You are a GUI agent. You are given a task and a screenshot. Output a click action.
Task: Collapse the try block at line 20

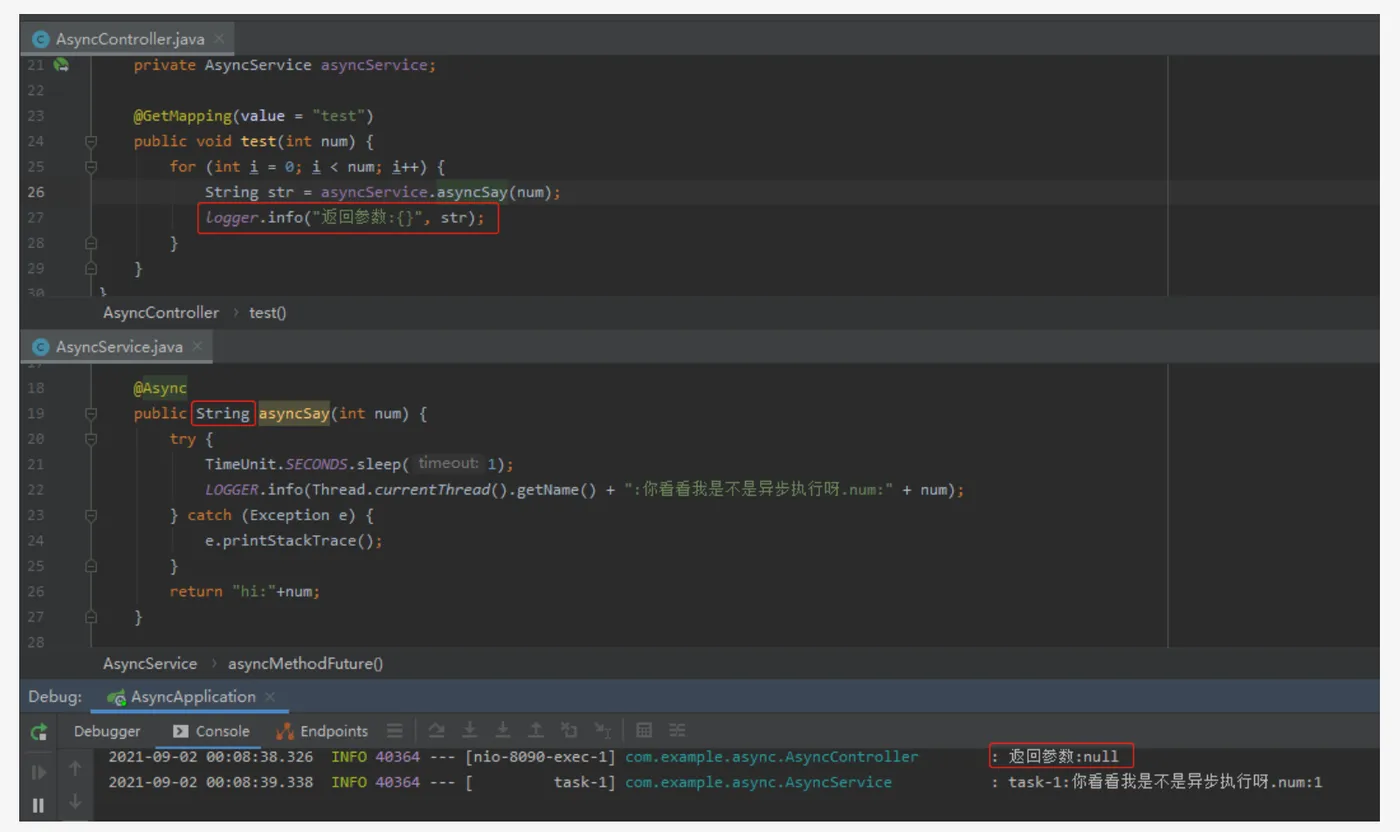pyautogui.click(x=91, y=439)
